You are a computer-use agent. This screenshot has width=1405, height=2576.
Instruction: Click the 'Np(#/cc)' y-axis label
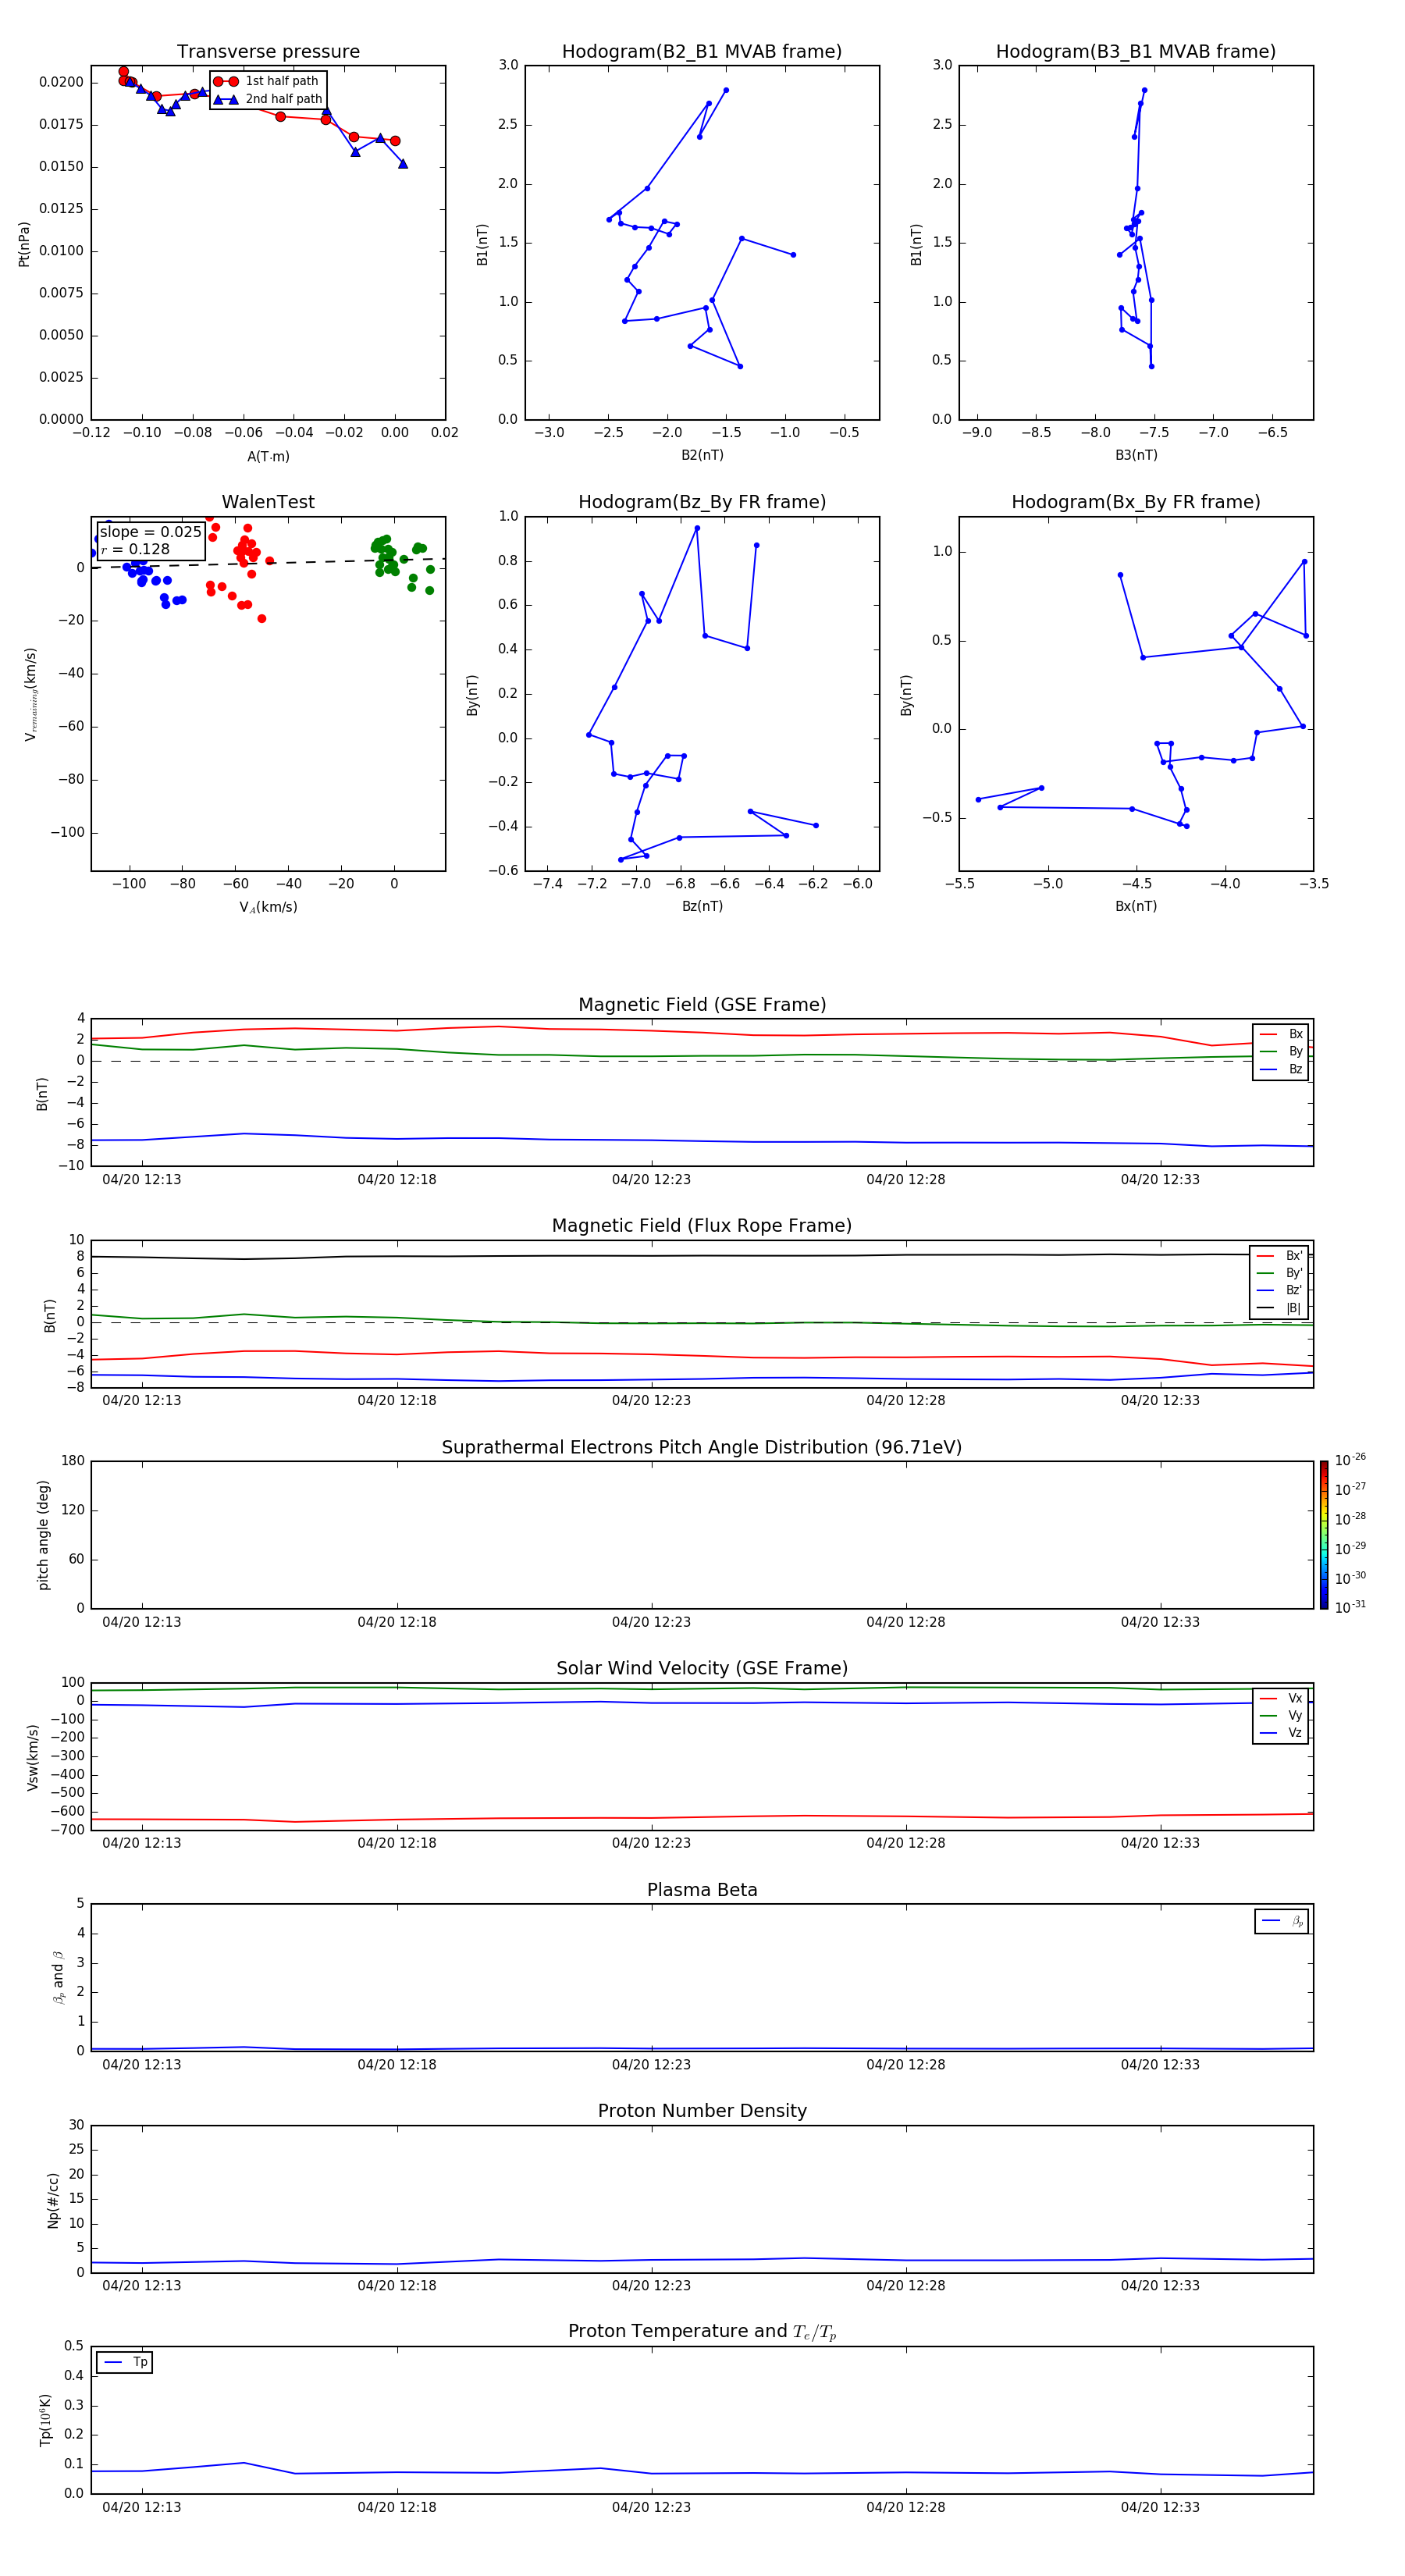coord(53,2200)
